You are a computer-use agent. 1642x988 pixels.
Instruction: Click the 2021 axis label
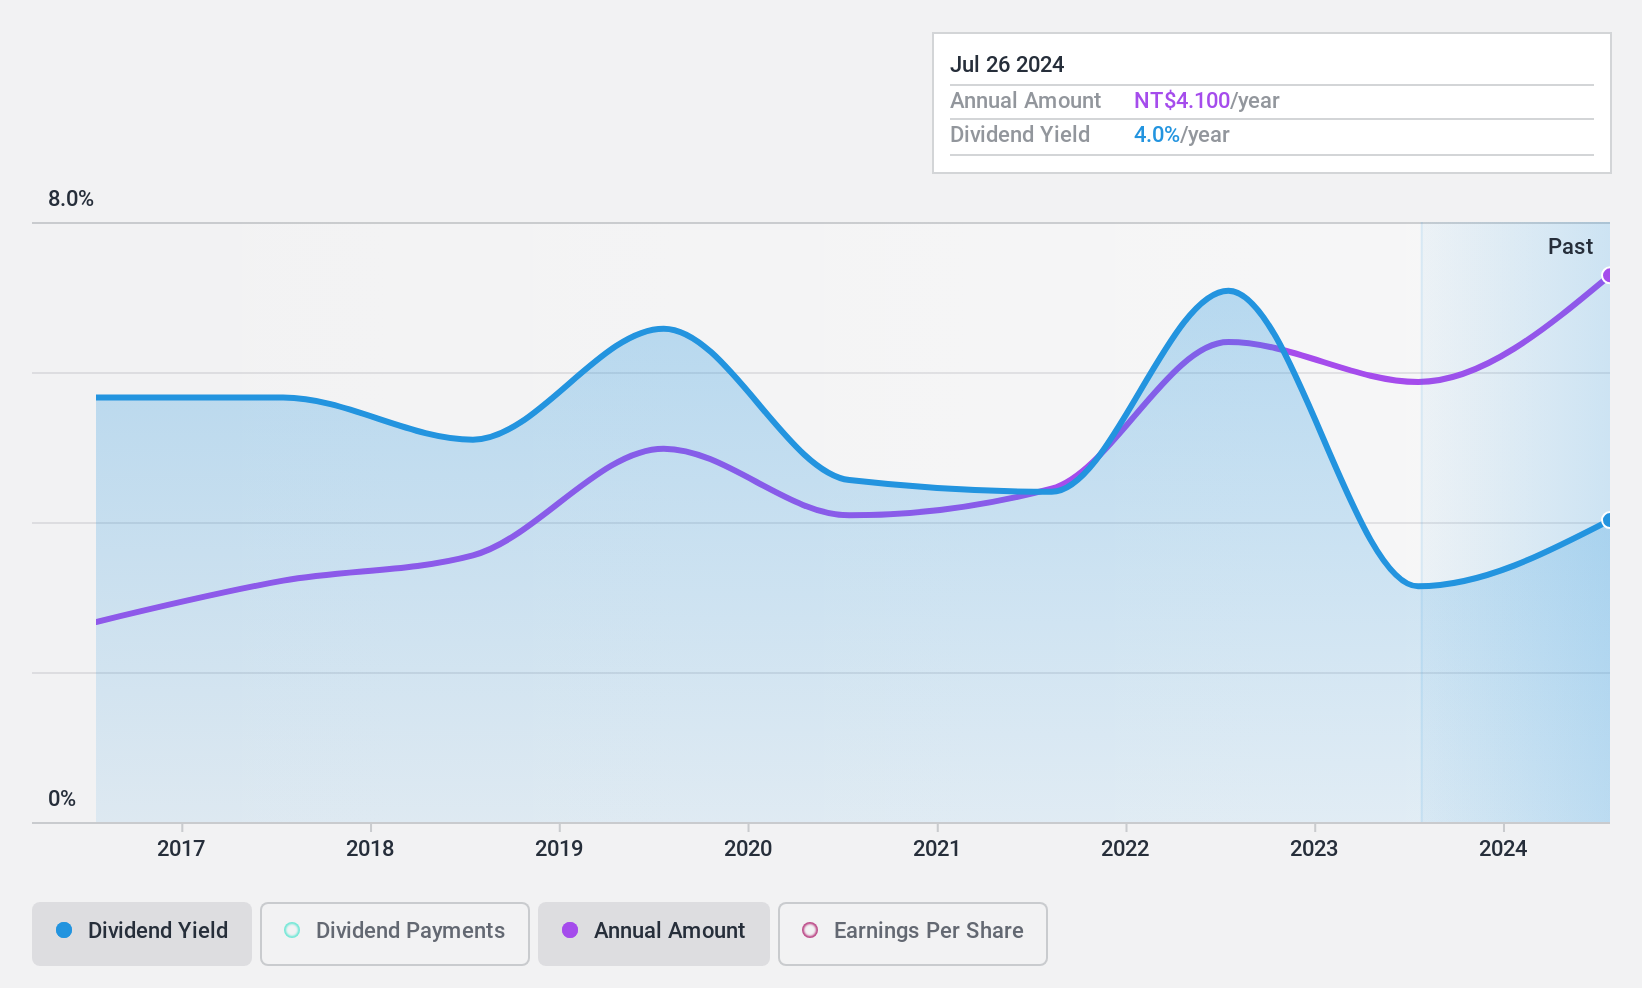(937, 849)
